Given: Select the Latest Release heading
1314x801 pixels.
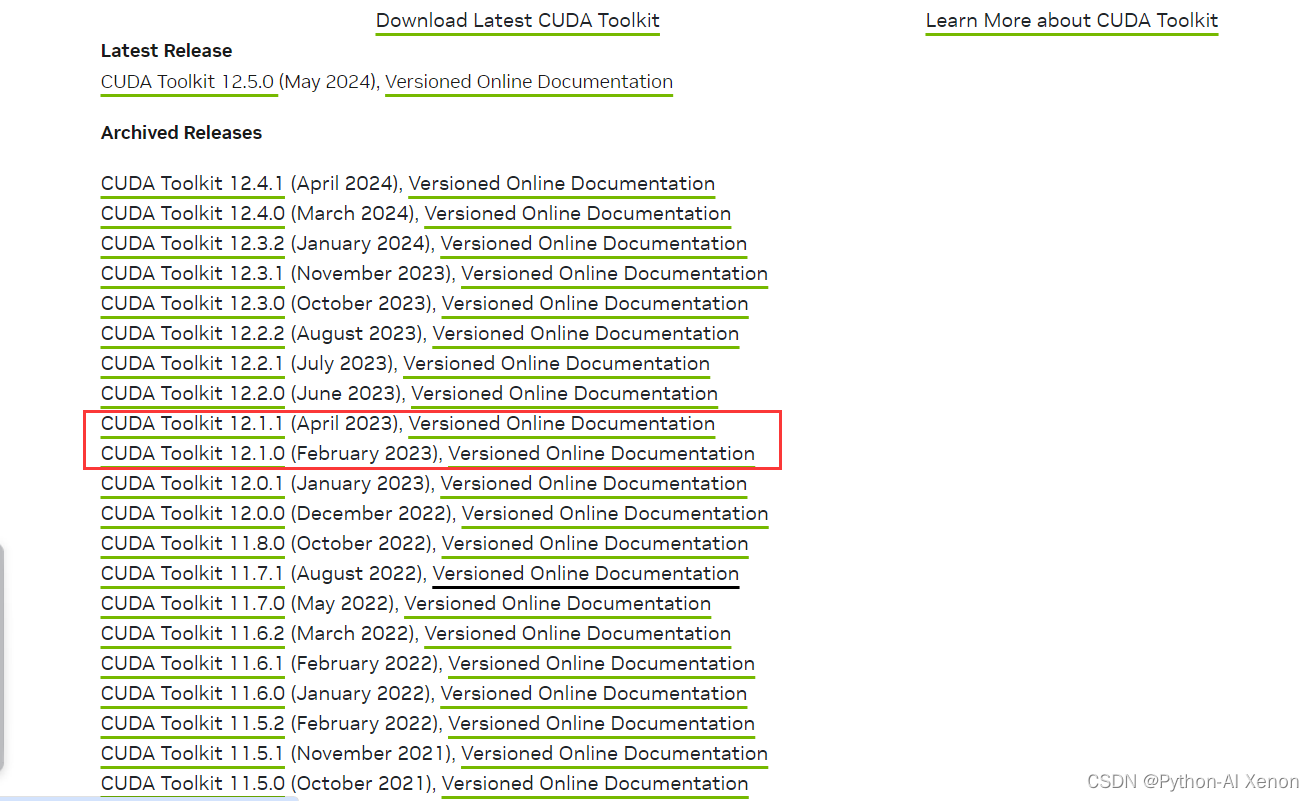Looking at the screenshot, I should coord(166,51).
